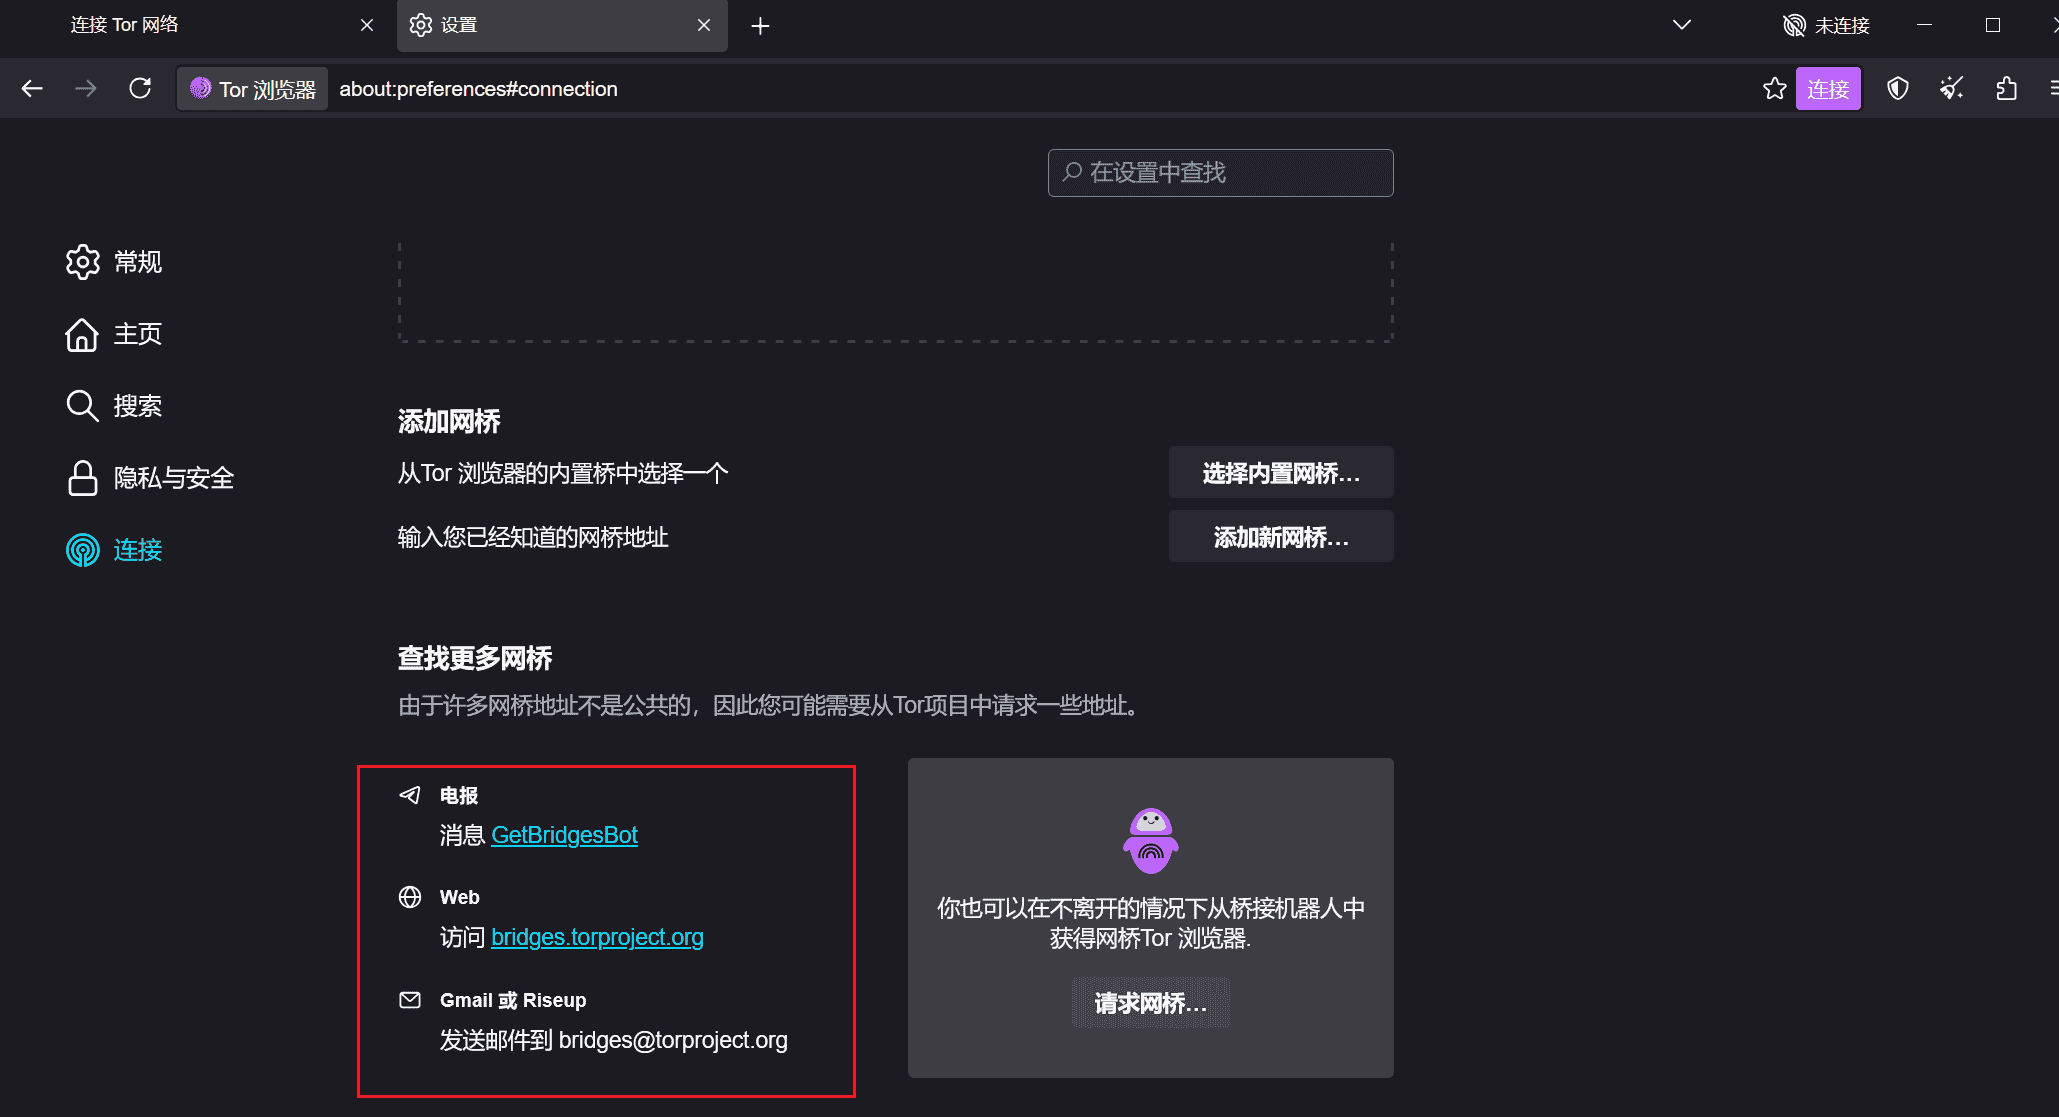Click the email envelope icon
The image size is (2059, 1117).
click(x=410, y=1000)
